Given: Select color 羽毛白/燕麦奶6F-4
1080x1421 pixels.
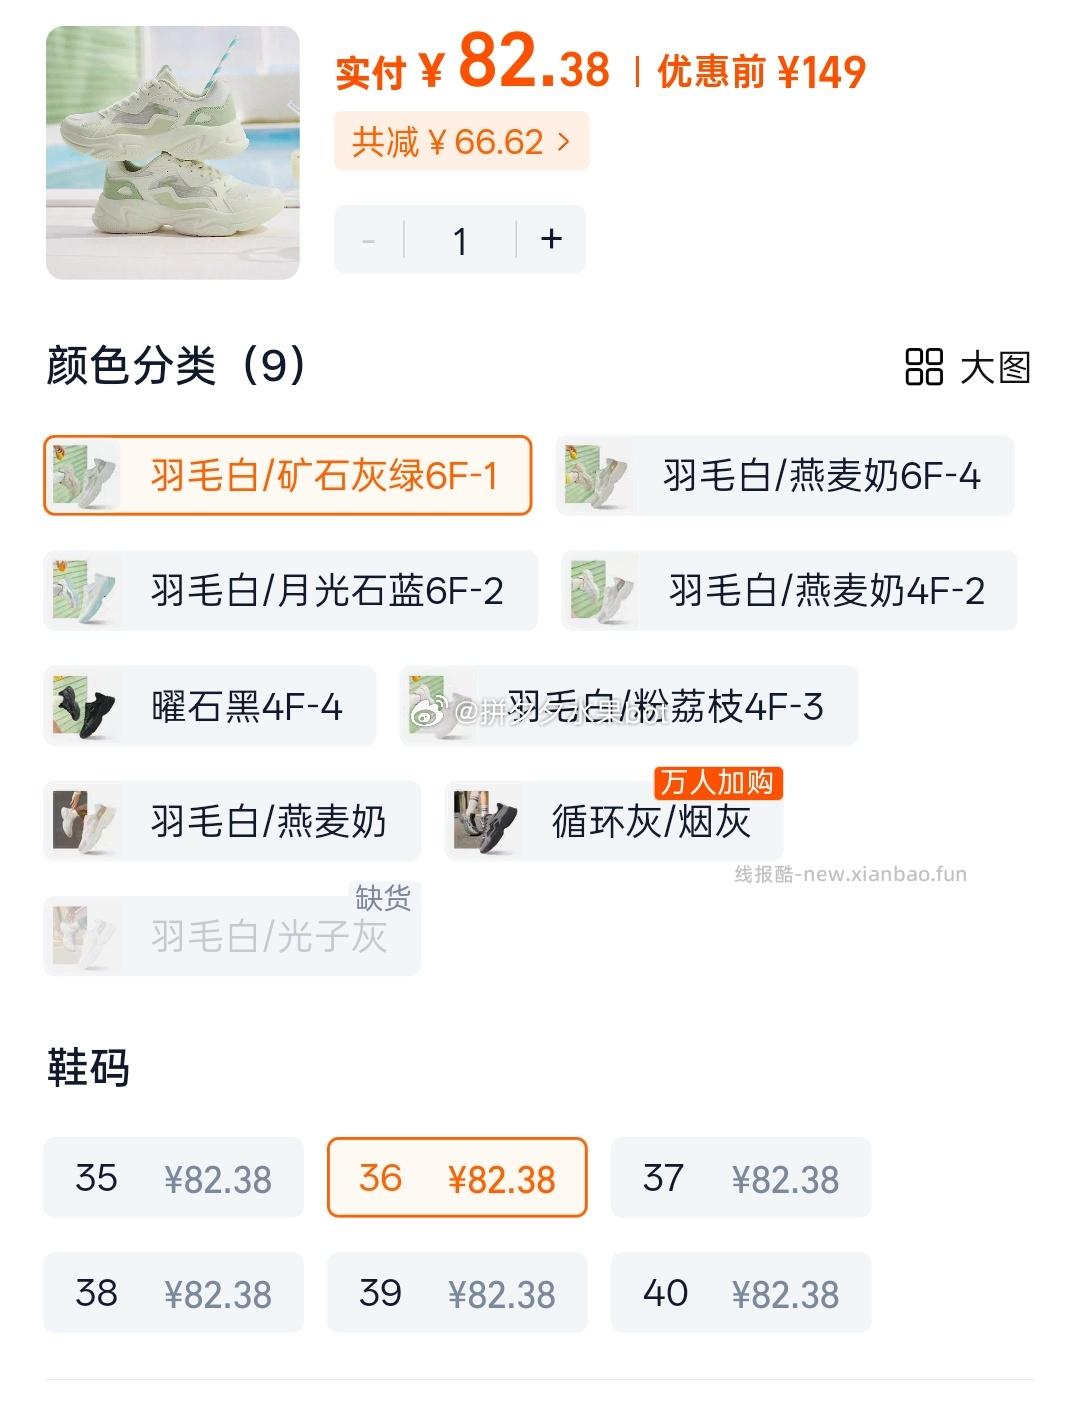Looking at the screenshot, I should click(x=785, y=475).
